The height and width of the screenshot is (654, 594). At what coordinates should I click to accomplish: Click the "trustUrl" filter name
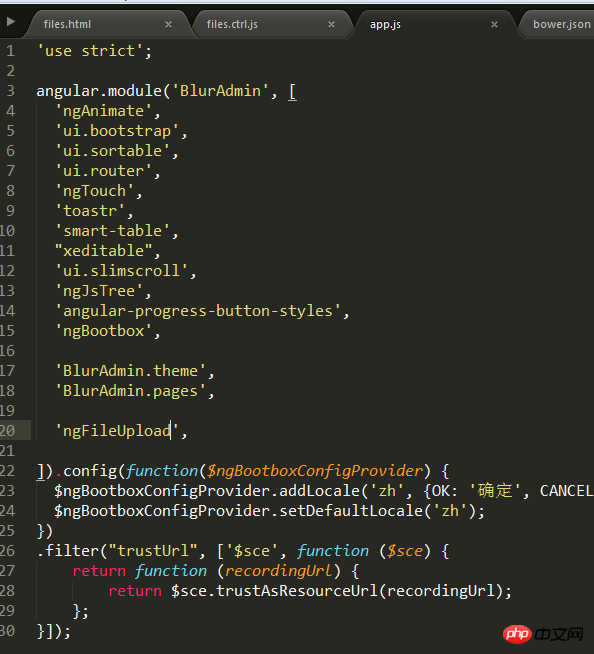point(153,551)
